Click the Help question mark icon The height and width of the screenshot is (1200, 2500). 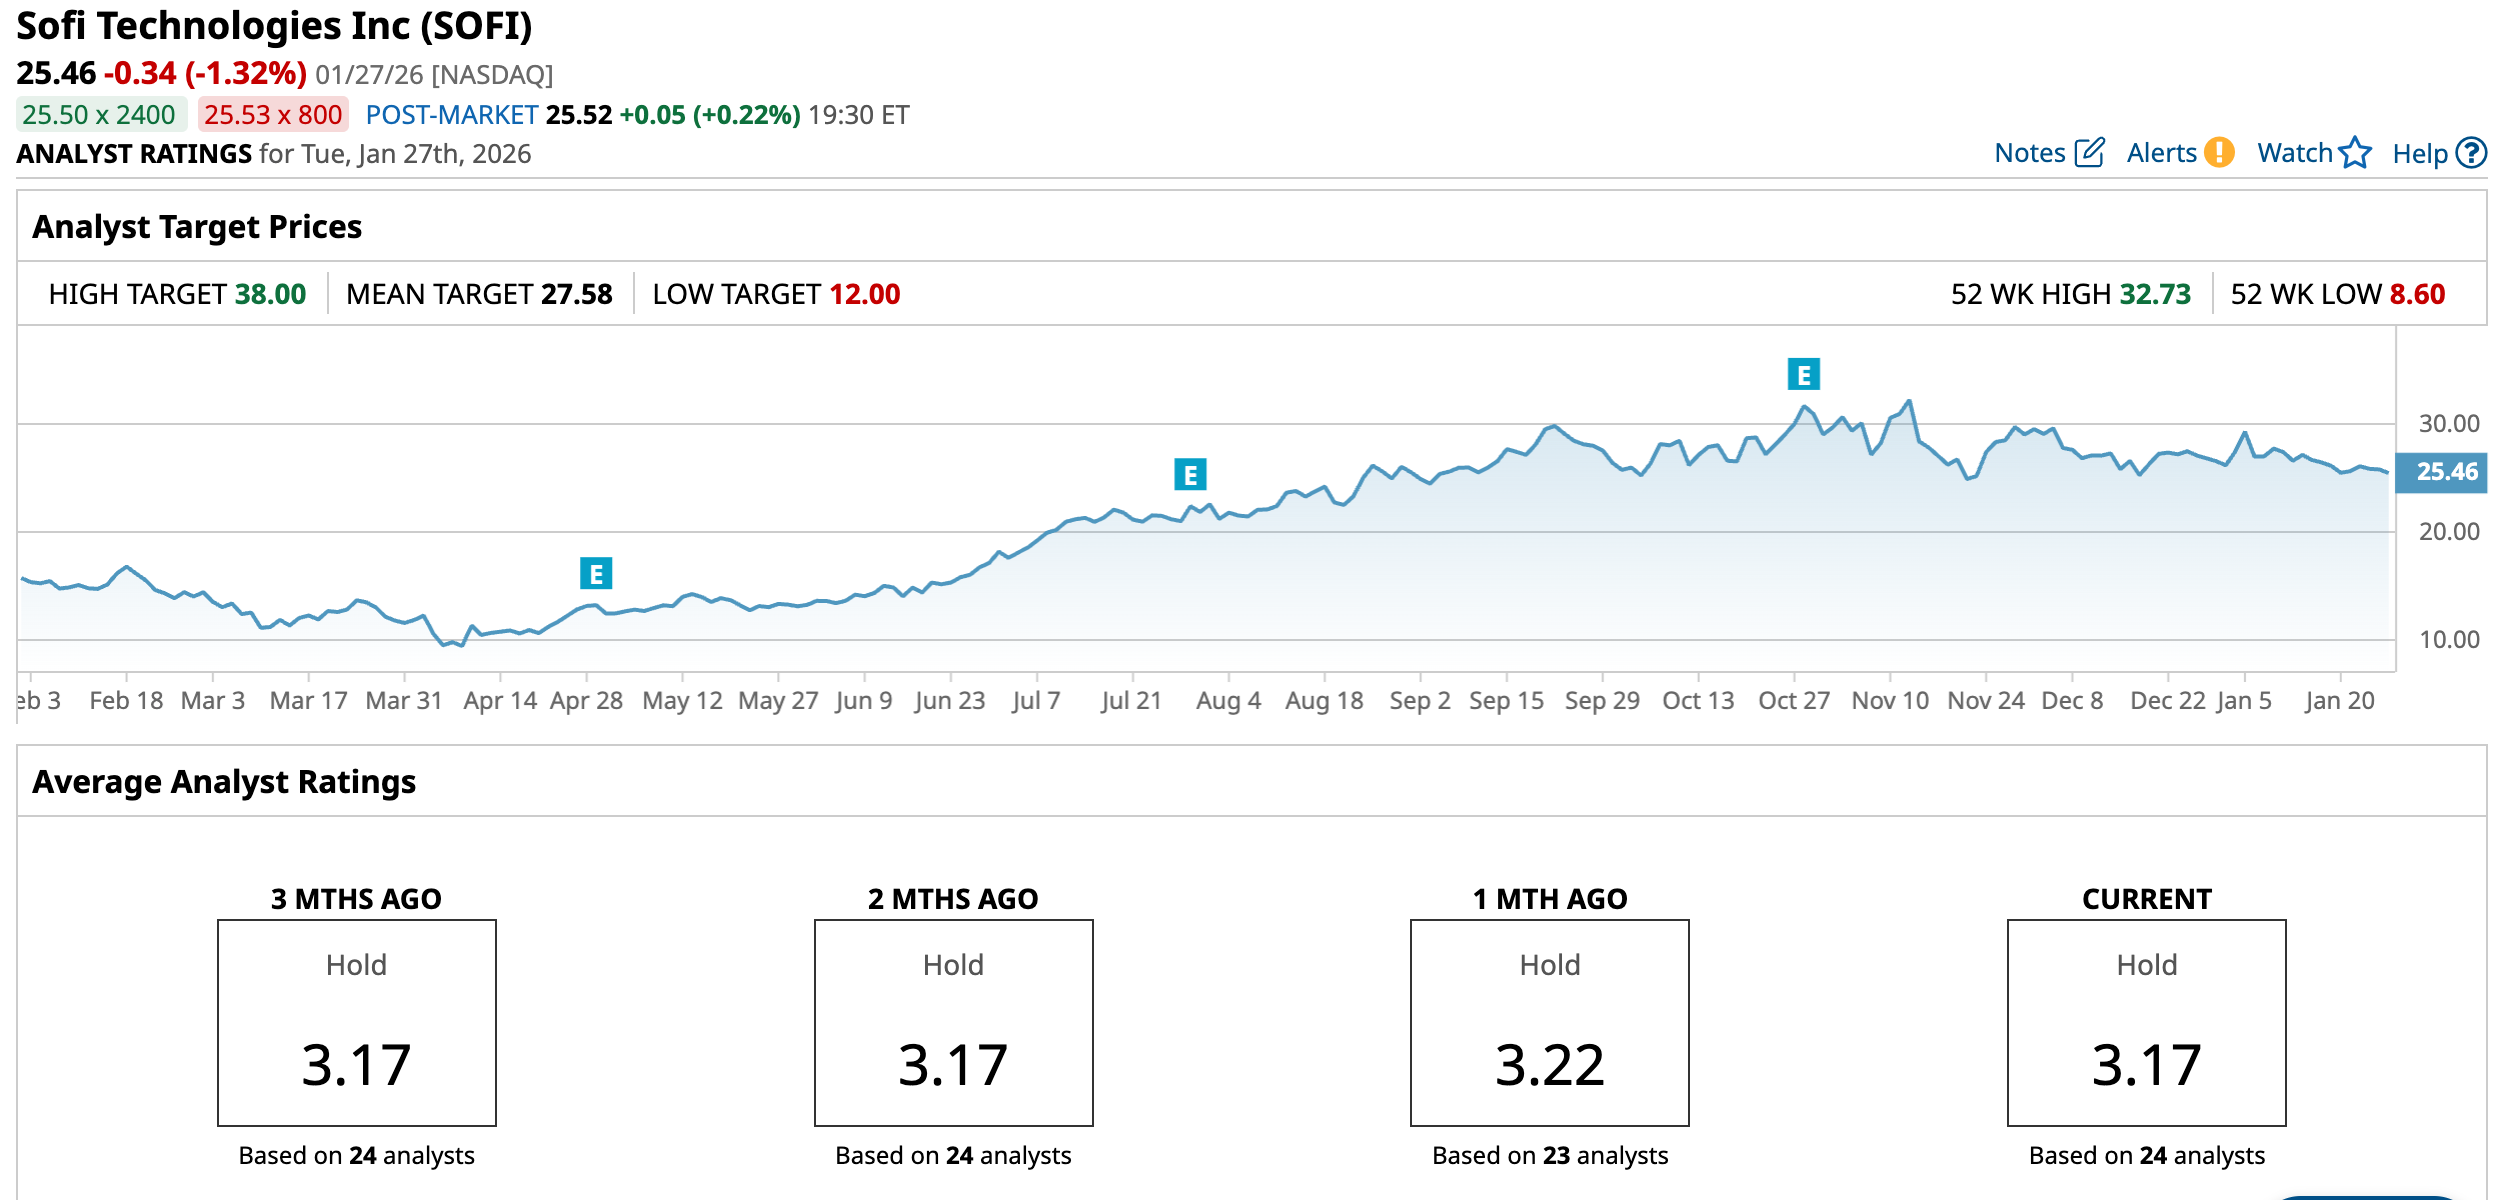click(x=2471, y=153)
